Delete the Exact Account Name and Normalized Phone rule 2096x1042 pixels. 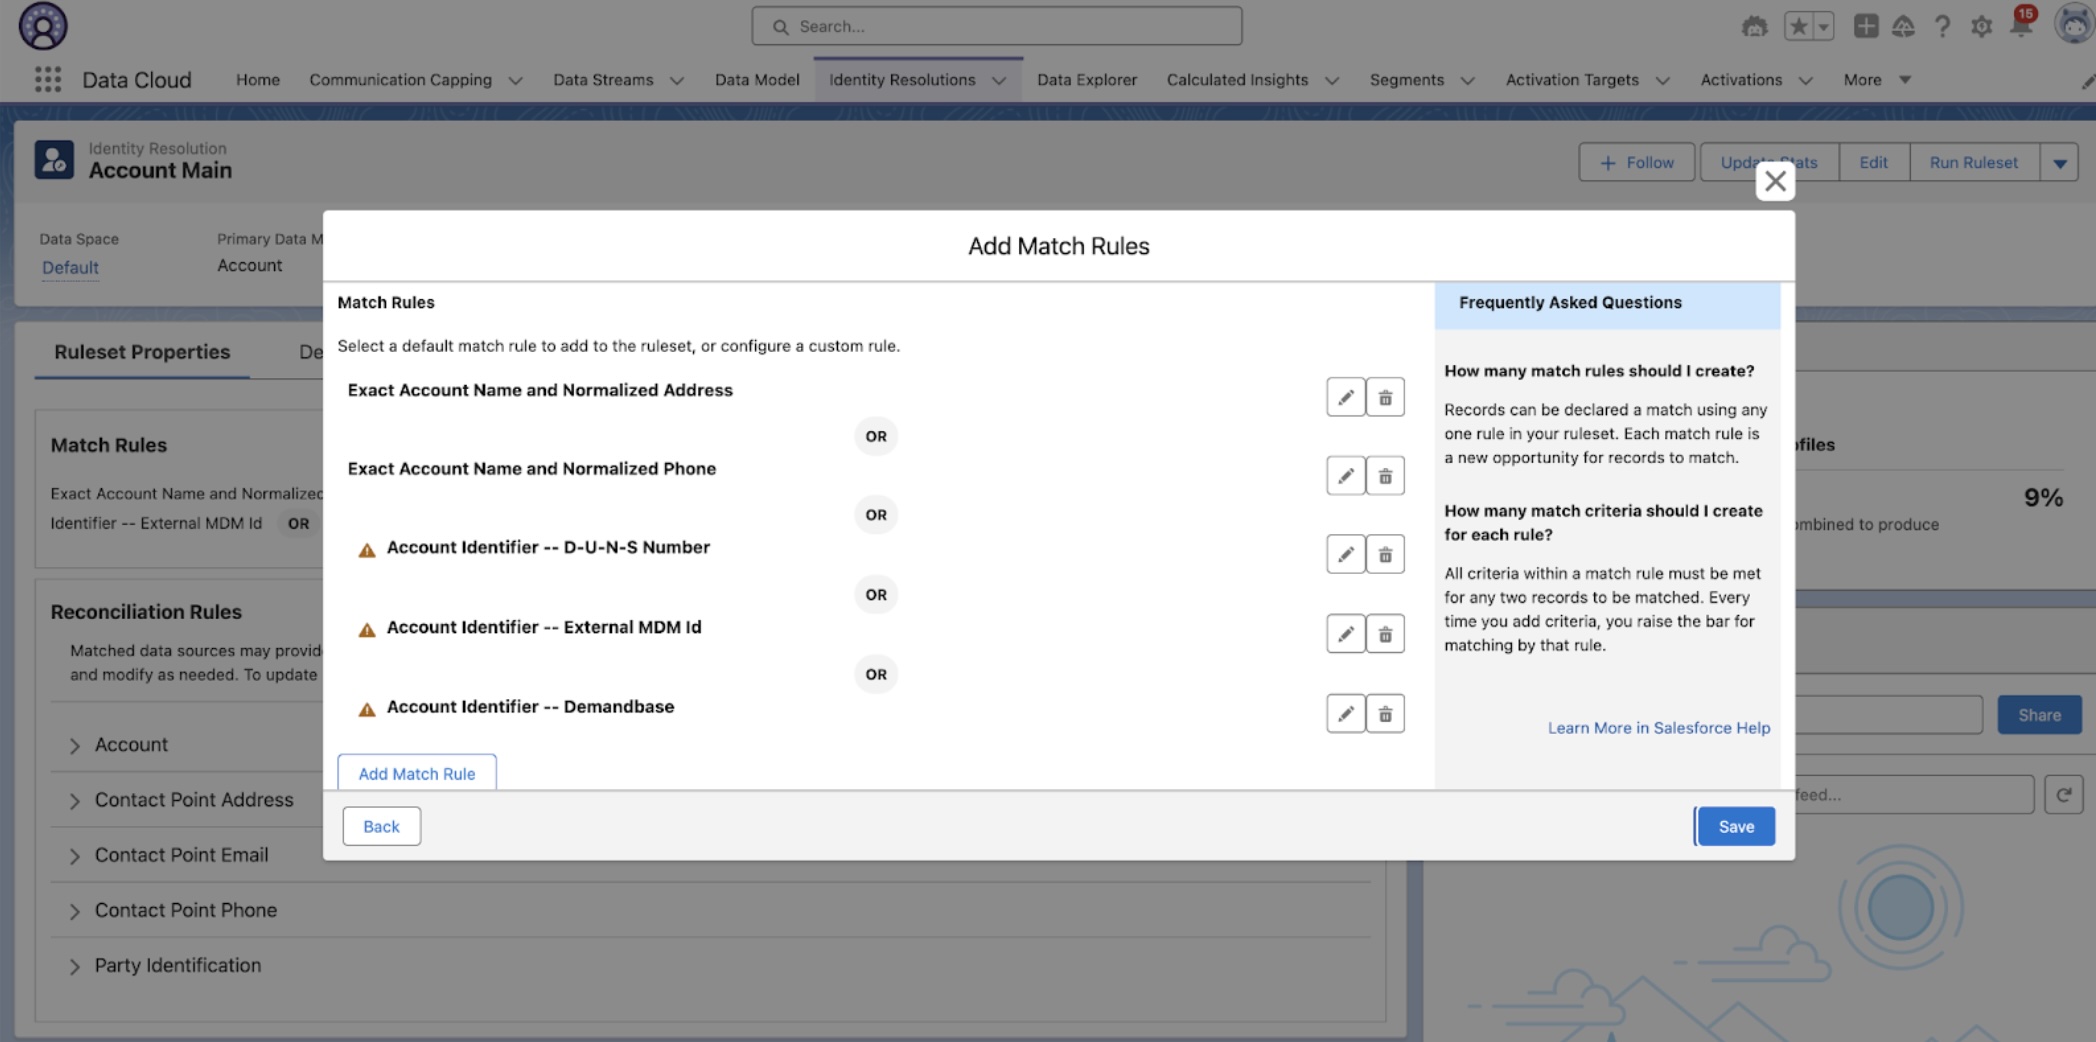tap(1385, 476)
